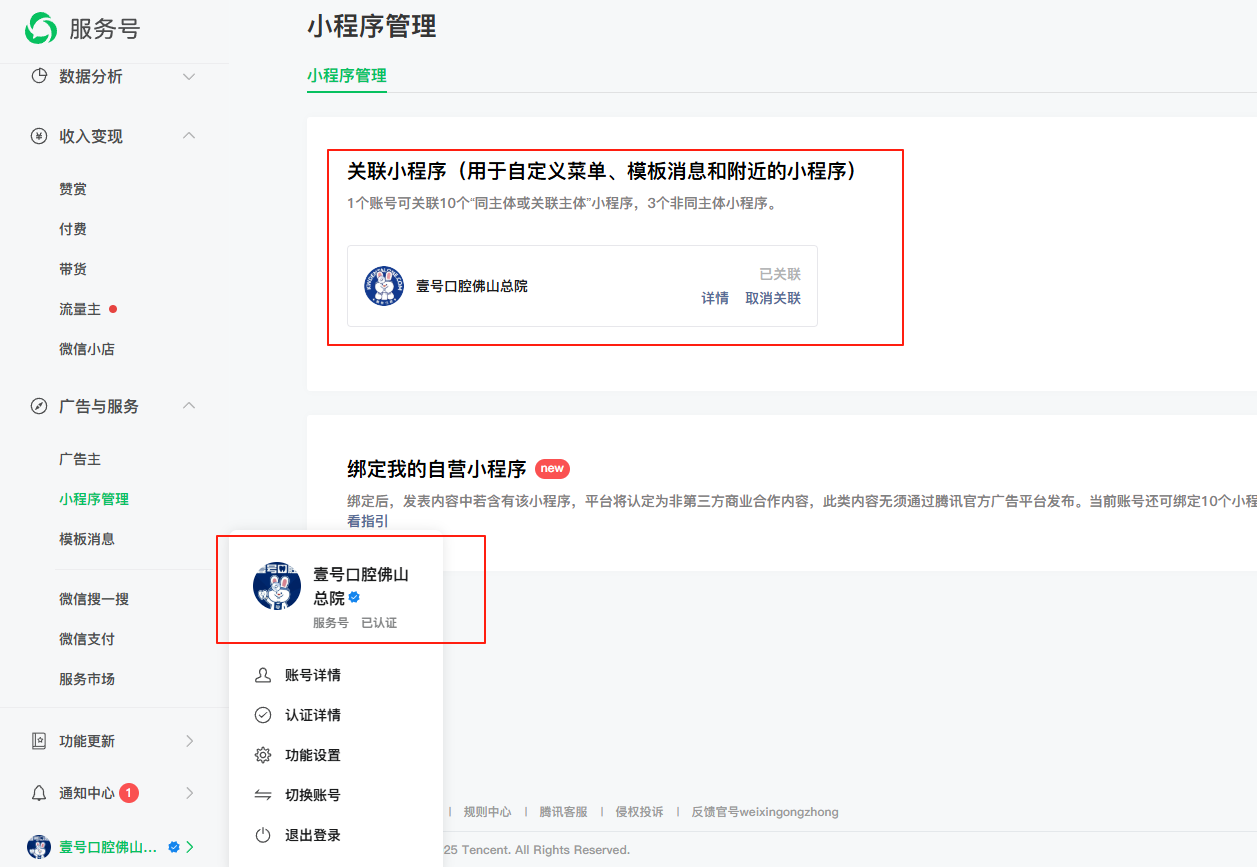Click the 功能设置 gear icon
1257x867 pixels.
263,755
